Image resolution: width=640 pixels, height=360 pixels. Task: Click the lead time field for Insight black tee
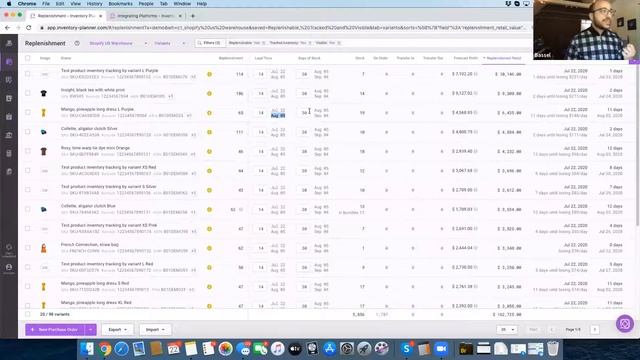(260, 93)
